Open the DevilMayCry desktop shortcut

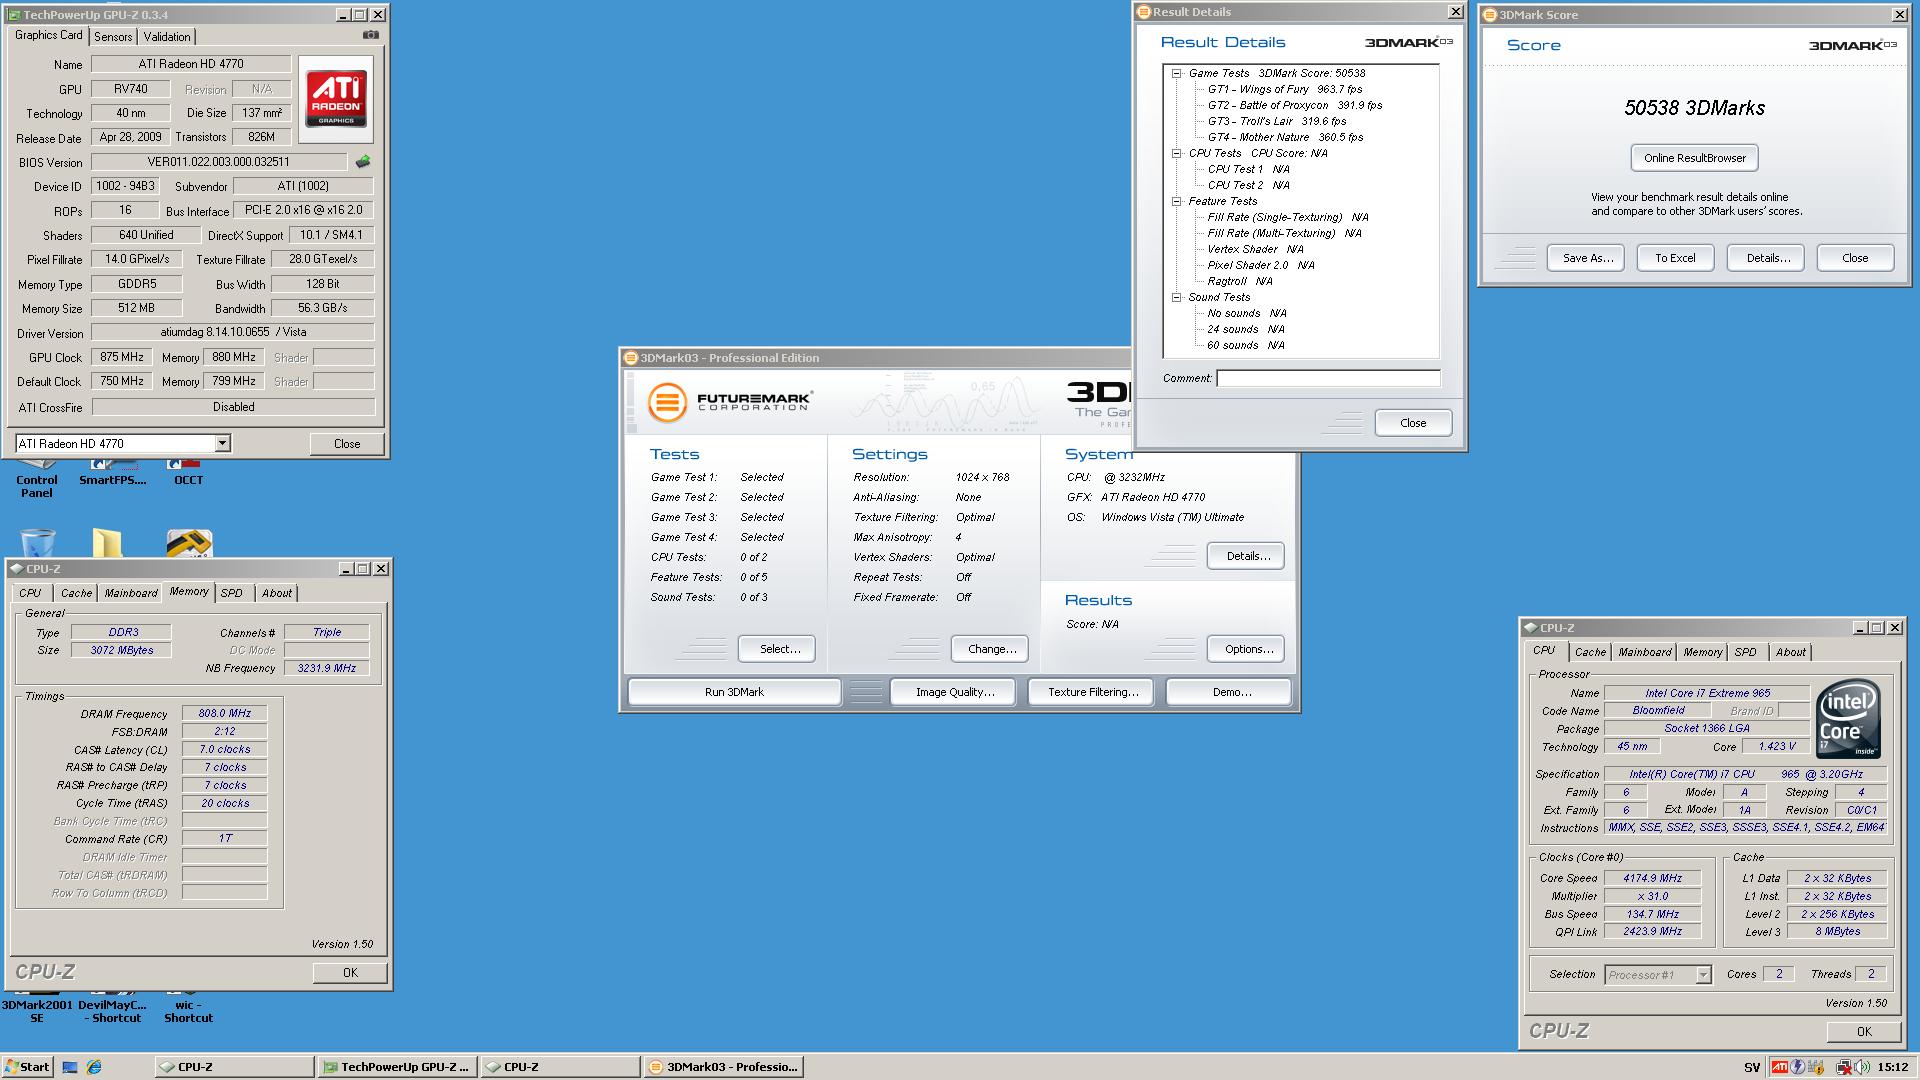click(x=112, y=1007)
